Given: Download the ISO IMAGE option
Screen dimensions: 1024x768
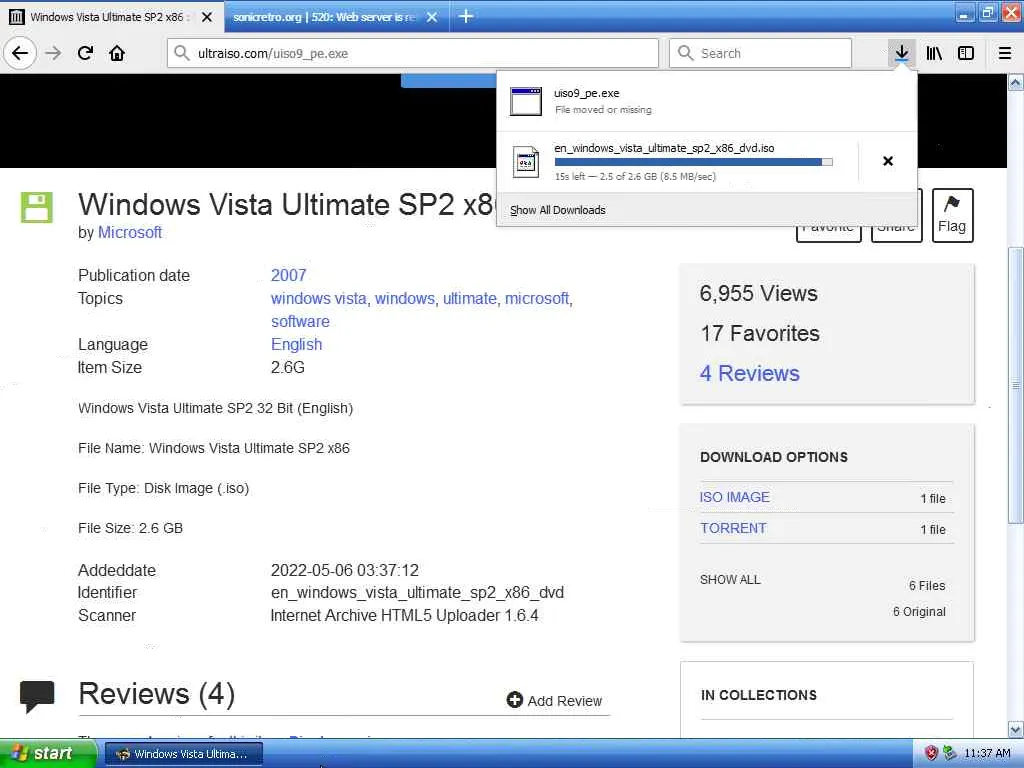Looking at the screenshot, I should pos(735,497).
